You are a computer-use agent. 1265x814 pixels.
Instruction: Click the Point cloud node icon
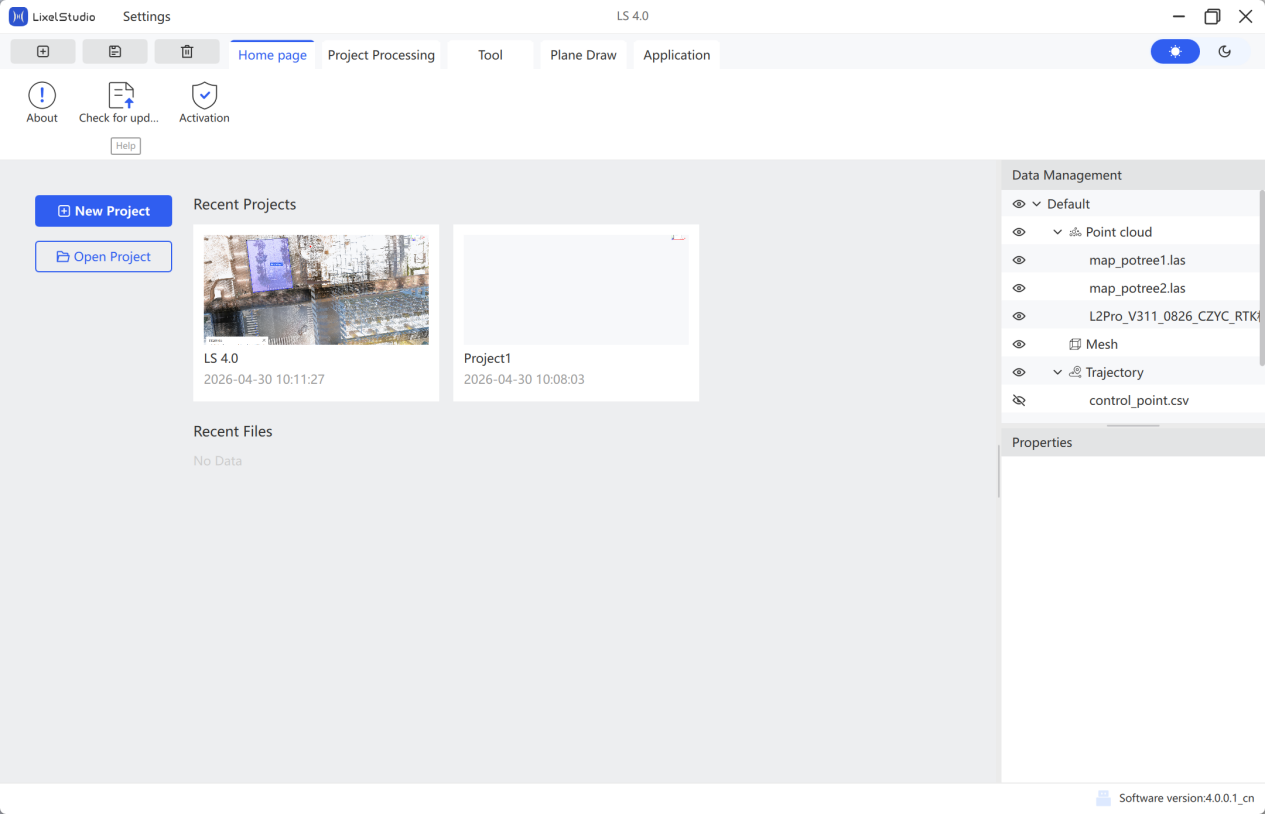(x=1075, y=232)
